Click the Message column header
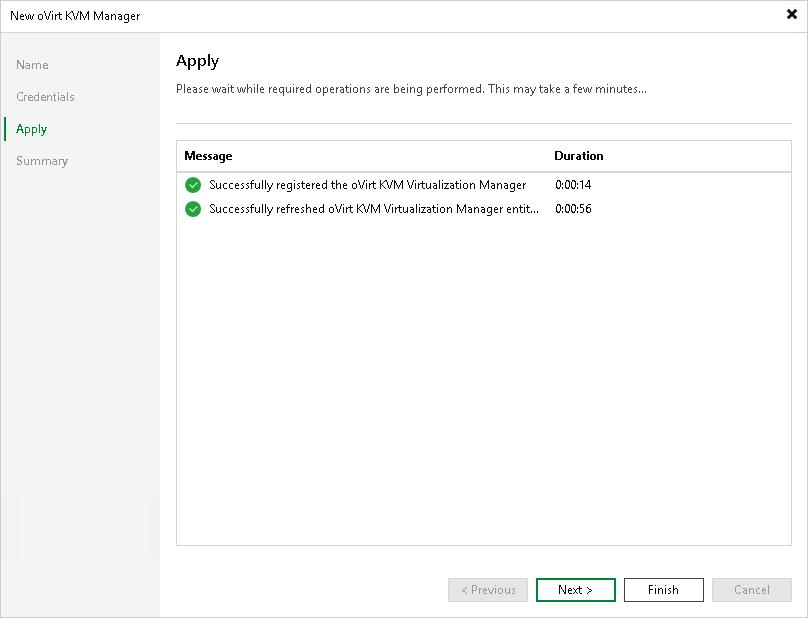This screenshot has height=618, width=808. (208, 156)
